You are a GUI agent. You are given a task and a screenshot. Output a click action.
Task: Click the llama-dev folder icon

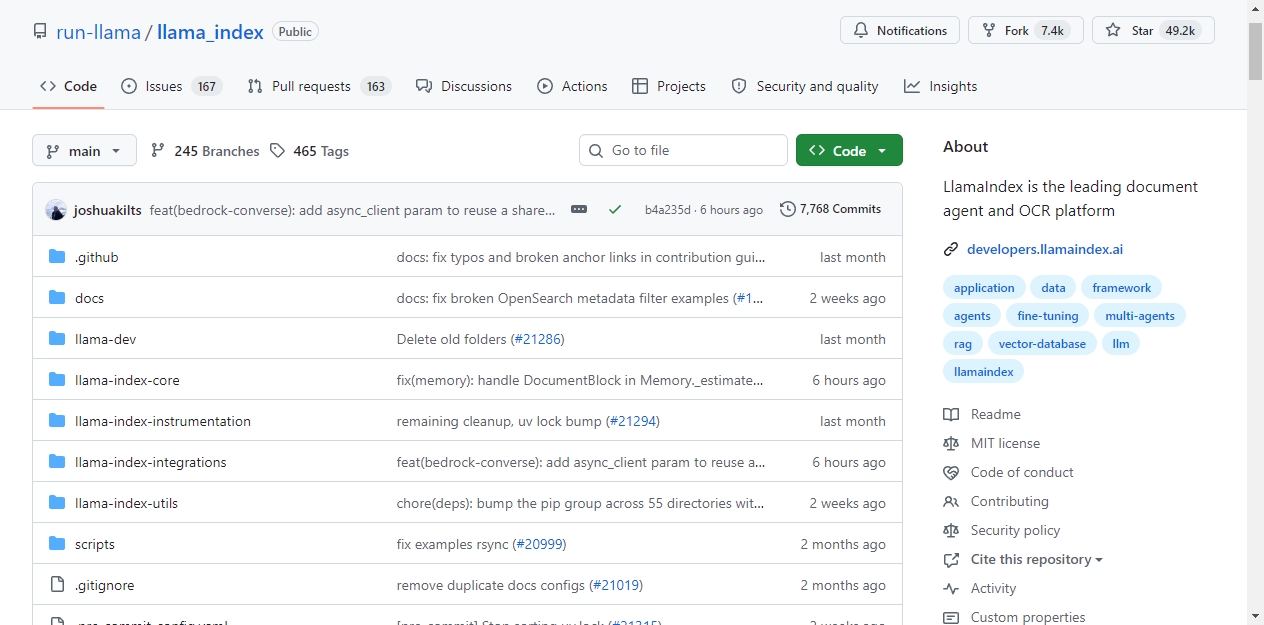click(x=57, y=339)
